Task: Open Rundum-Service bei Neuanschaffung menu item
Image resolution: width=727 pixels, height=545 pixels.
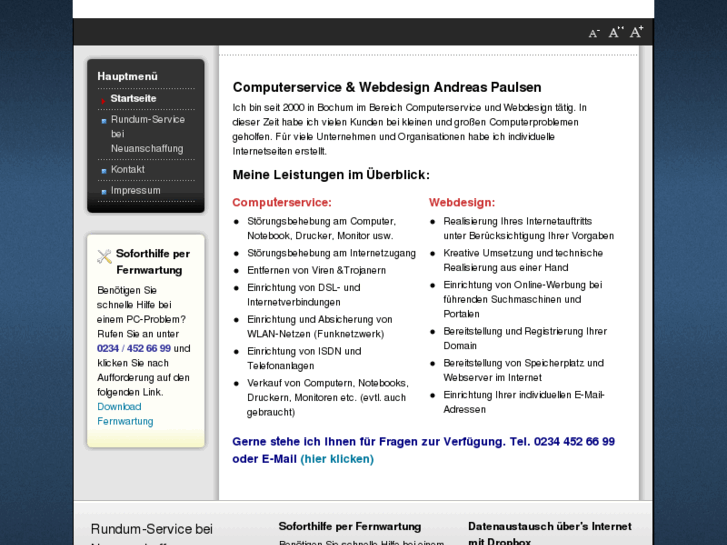Action: tap(147, 134)
